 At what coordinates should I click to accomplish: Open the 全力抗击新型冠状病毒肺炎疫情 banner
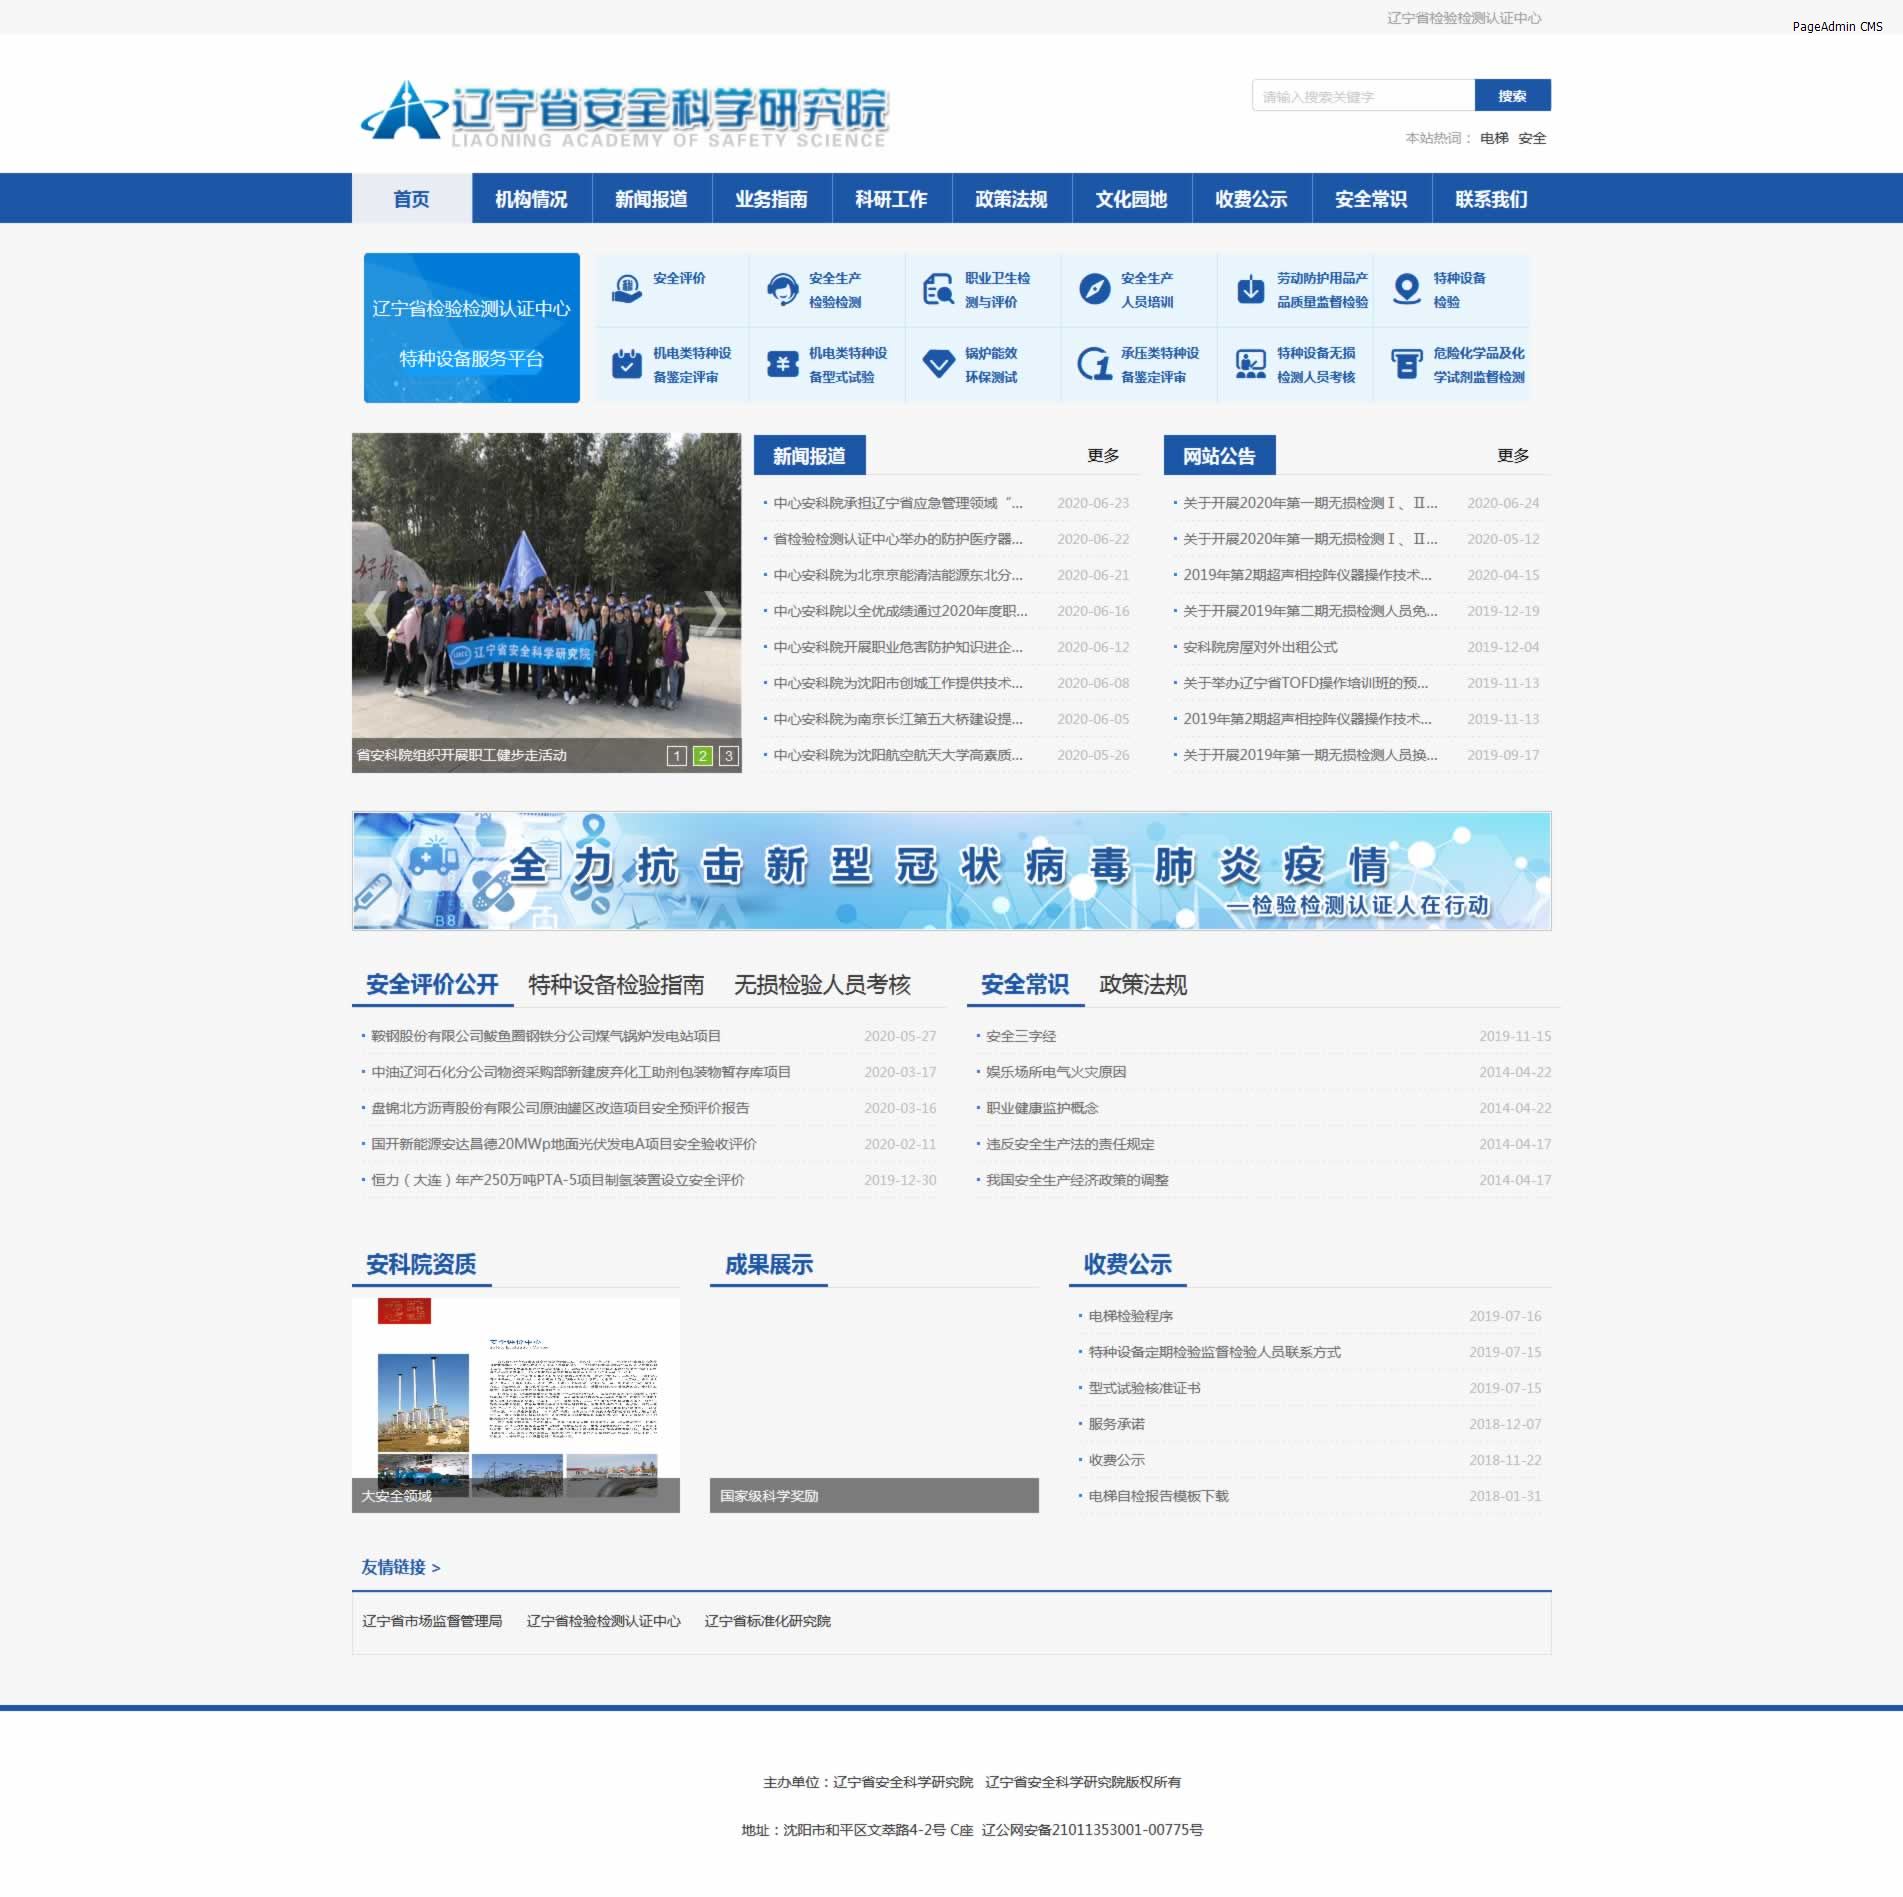952,871
